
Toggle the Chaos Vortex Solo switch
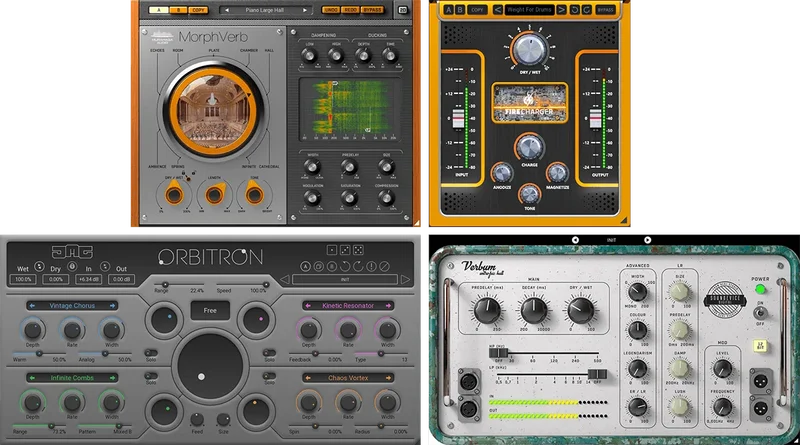pos(269,376)
